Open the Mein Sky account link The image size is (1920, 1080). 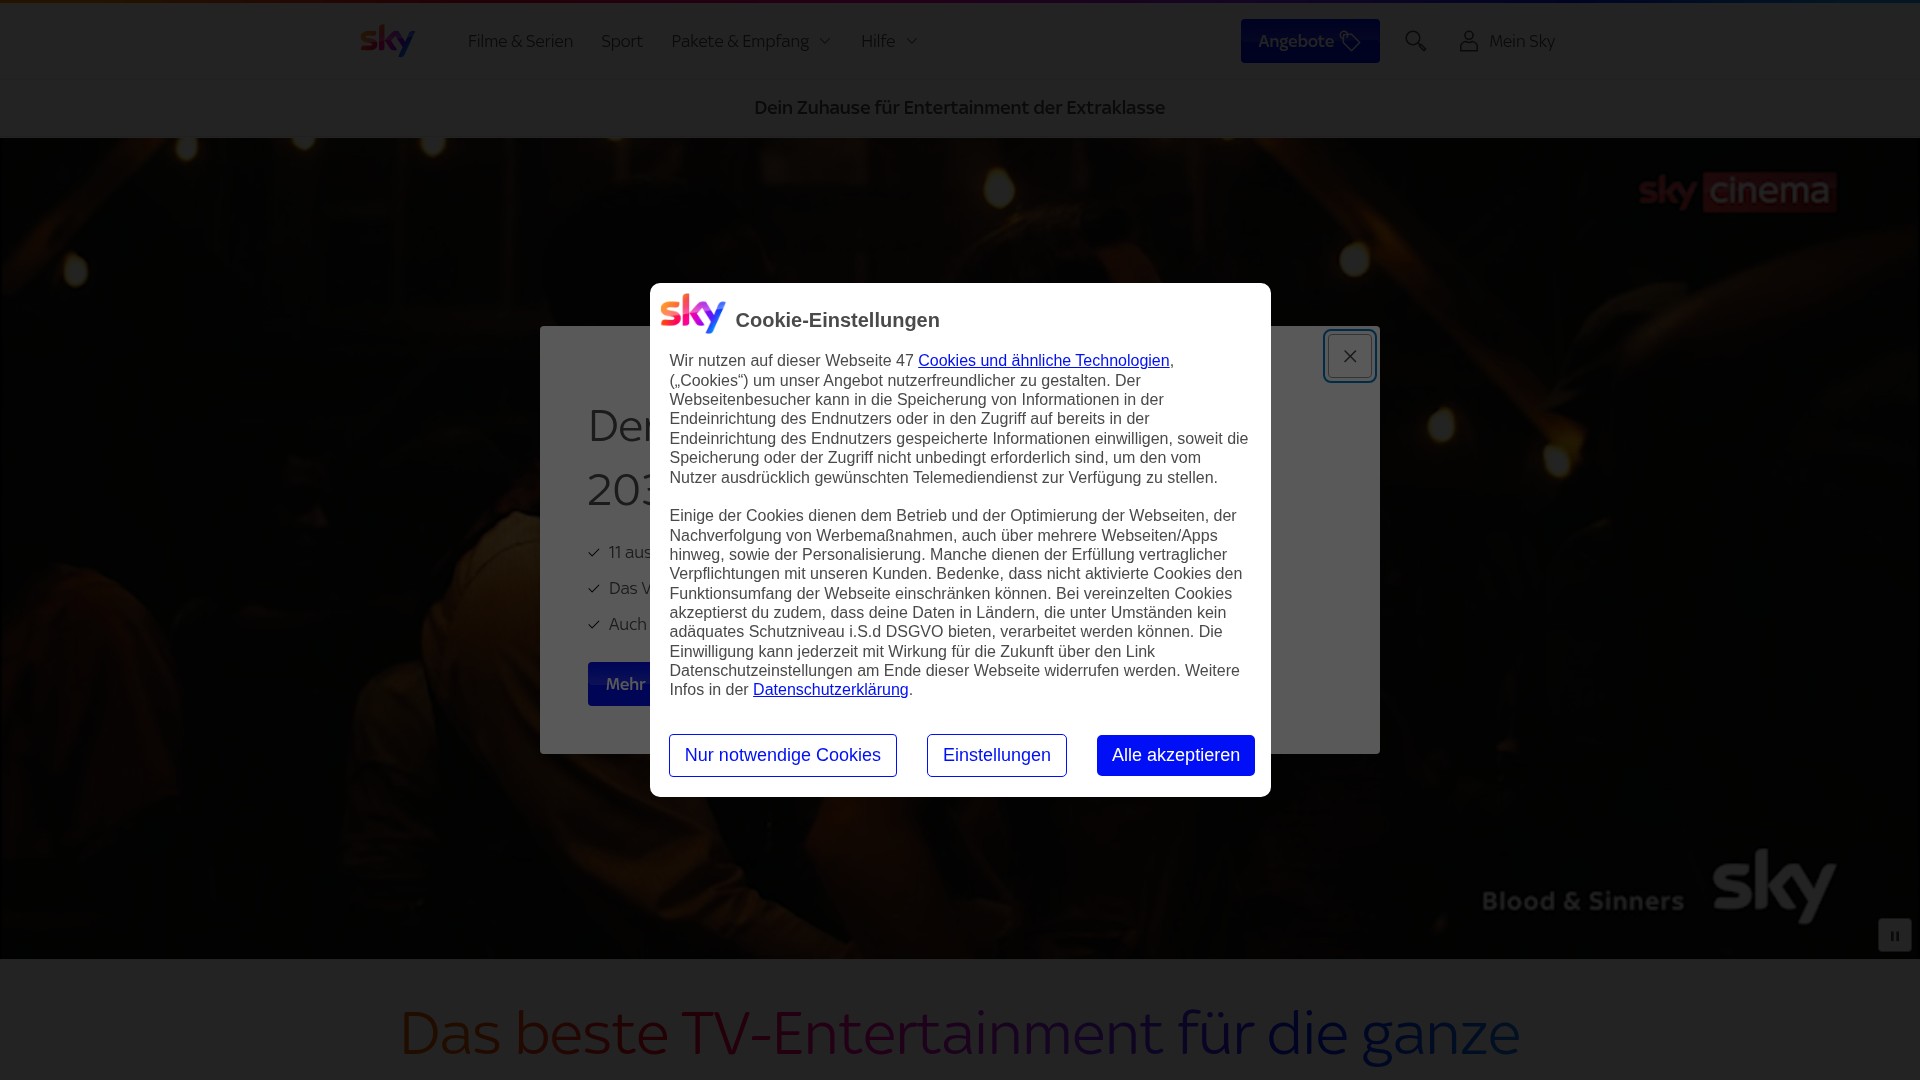point(1521,41)
